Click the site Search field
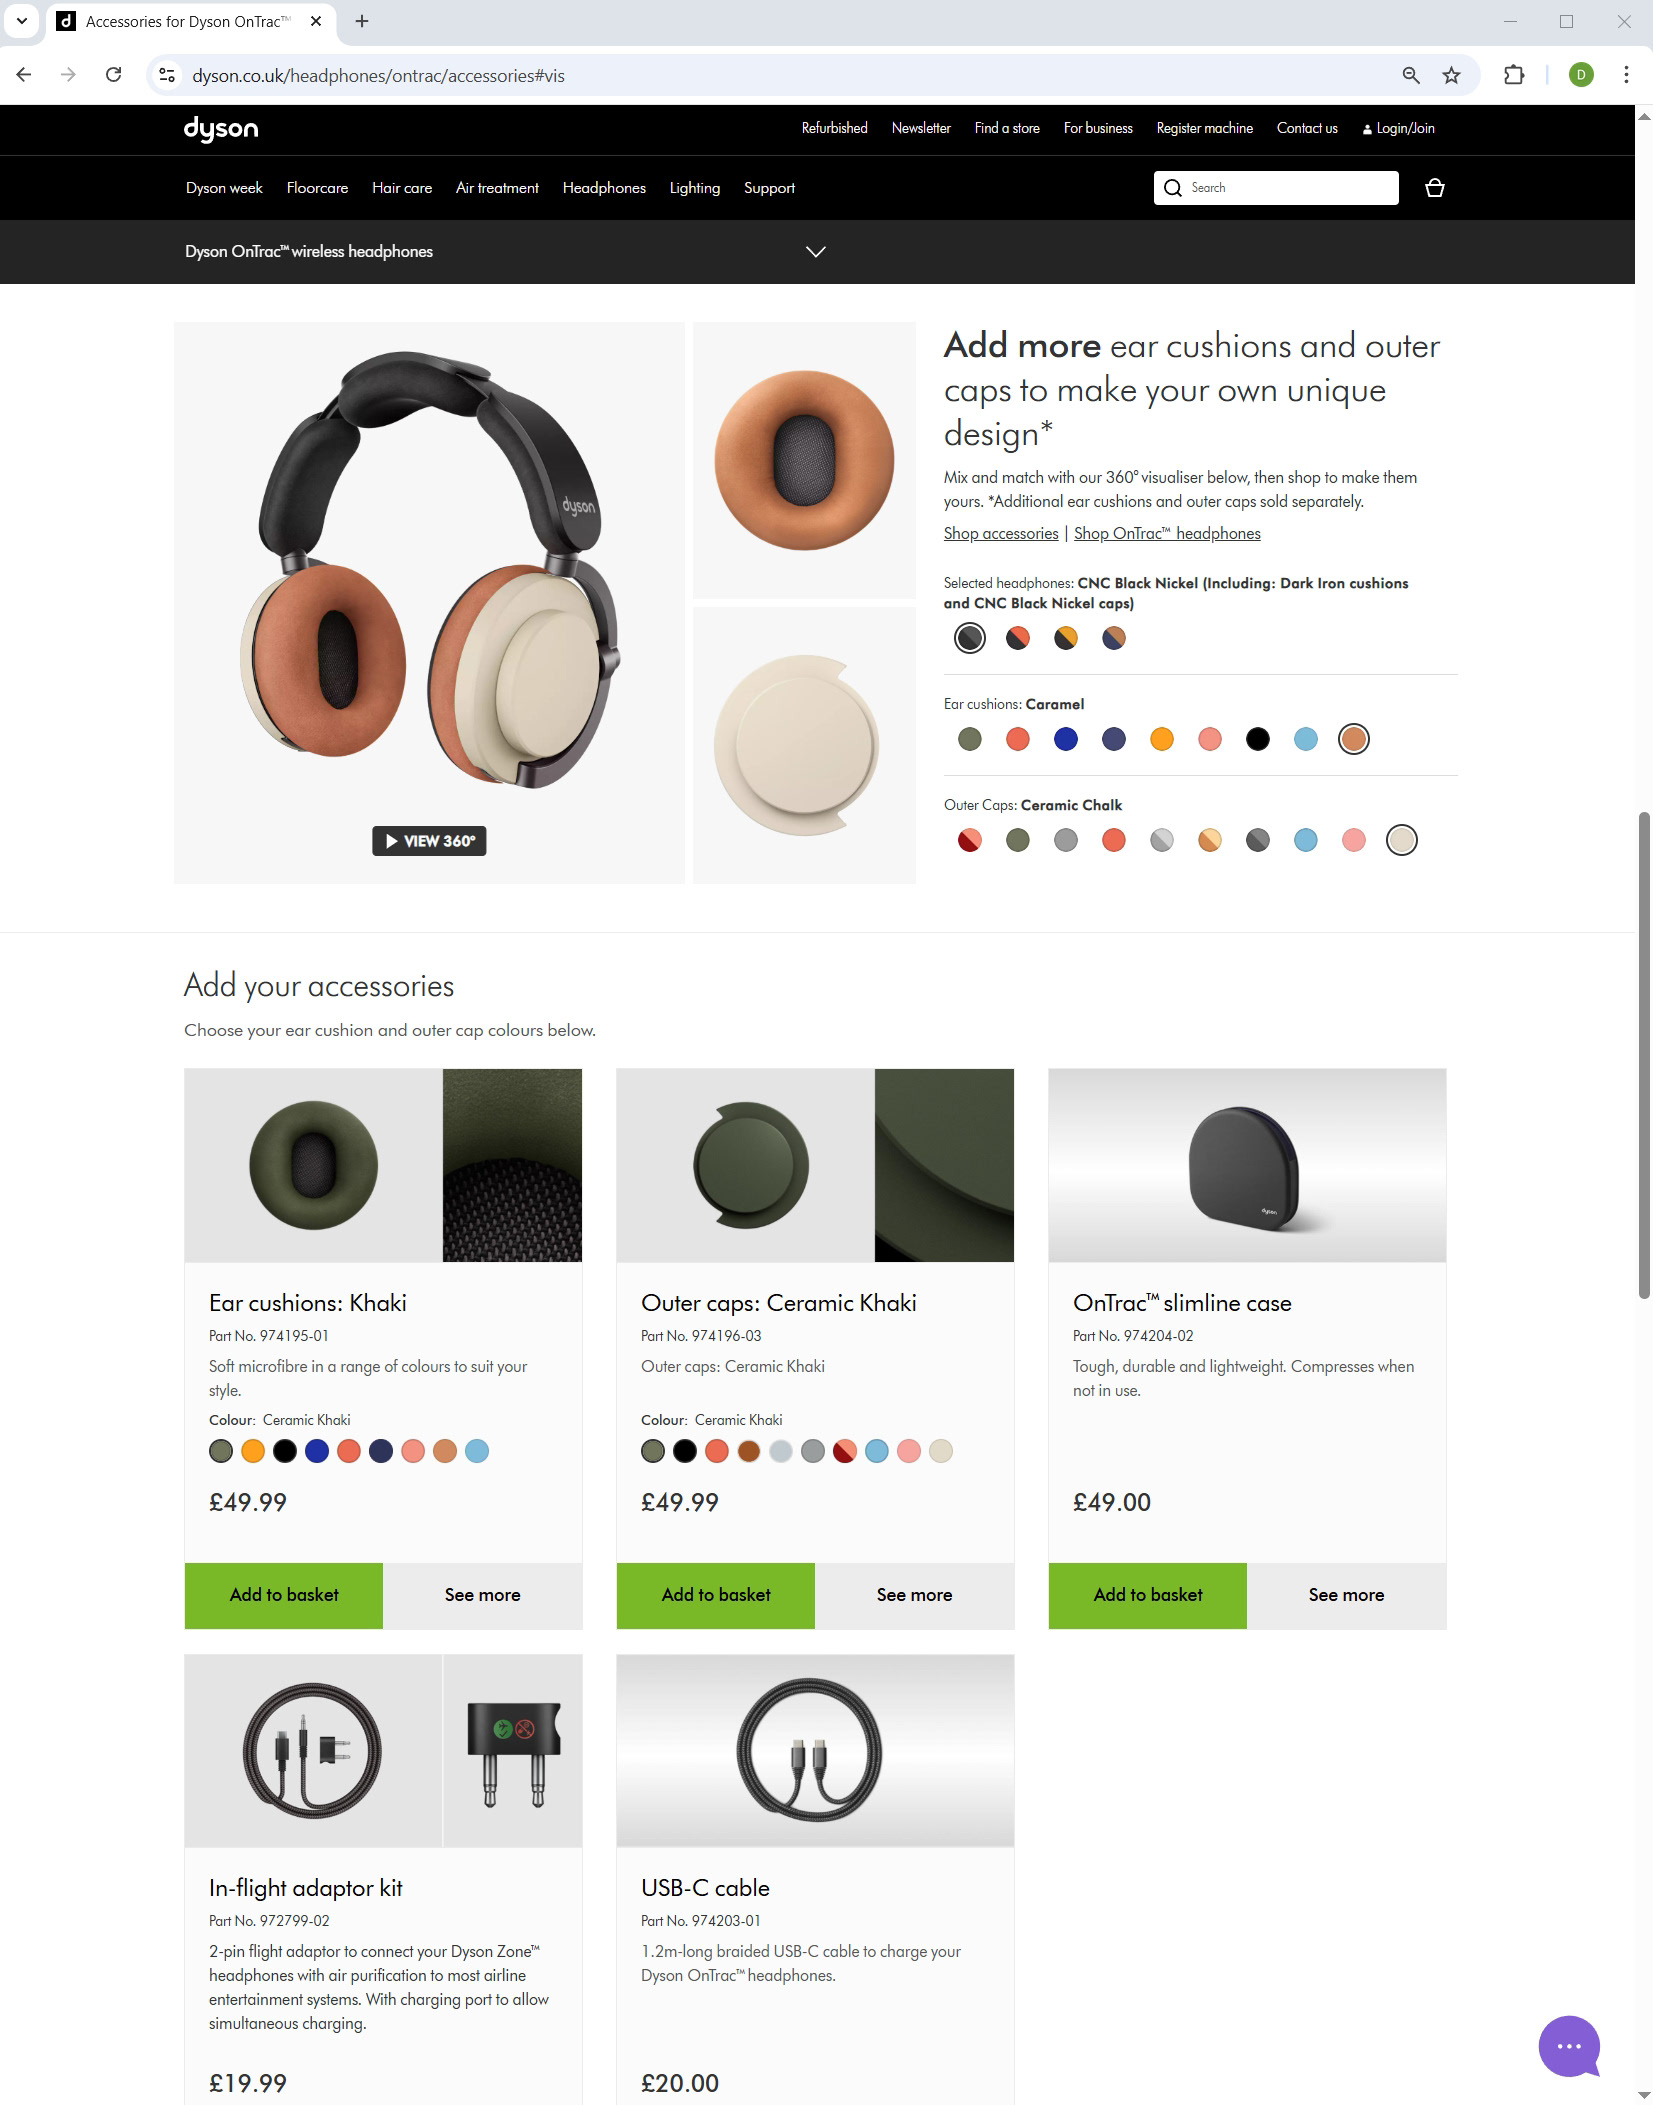1653x2105 pixels. pyautogui.click(x=1276, y=188)
